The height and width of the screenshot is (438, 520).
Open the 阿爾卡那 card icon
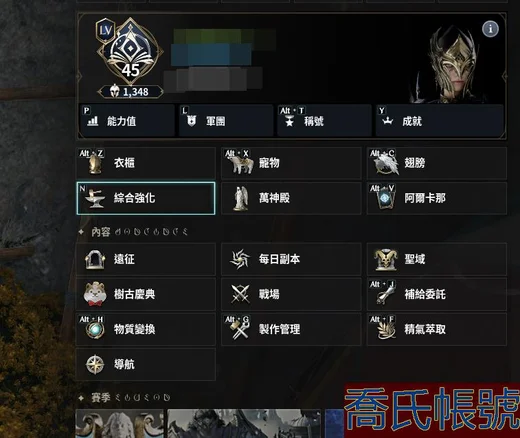tap(385, 199)
